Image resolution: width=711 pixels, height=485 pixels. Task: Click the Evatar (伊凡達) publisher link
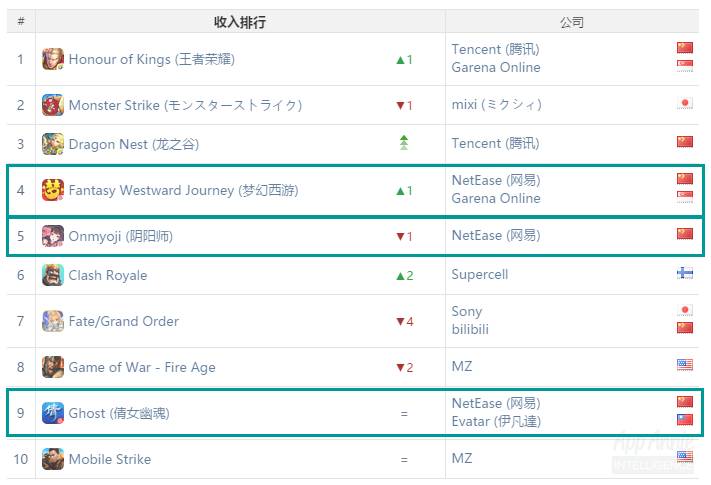496,421
